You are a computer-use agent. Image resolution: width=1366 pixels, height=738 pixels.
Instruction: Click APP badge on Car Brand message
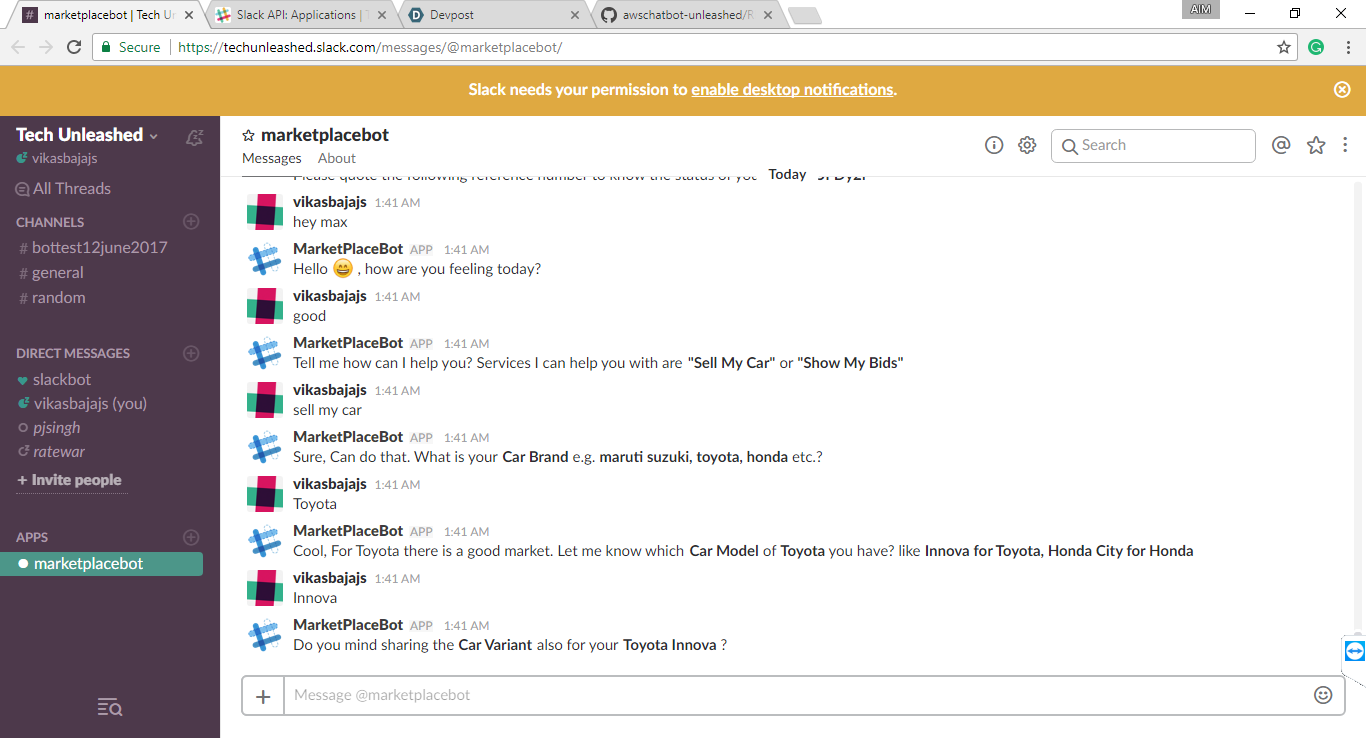coord(421,438)
